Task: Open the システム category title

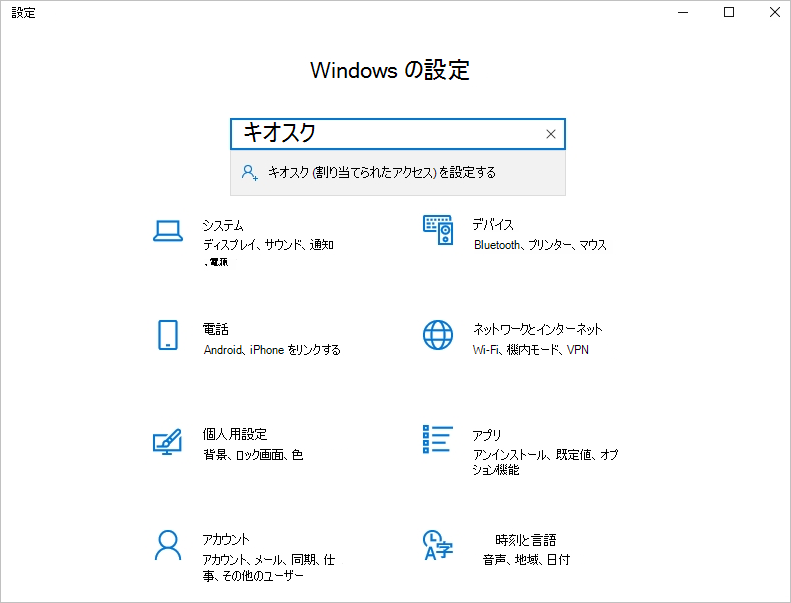Action: 223,225
